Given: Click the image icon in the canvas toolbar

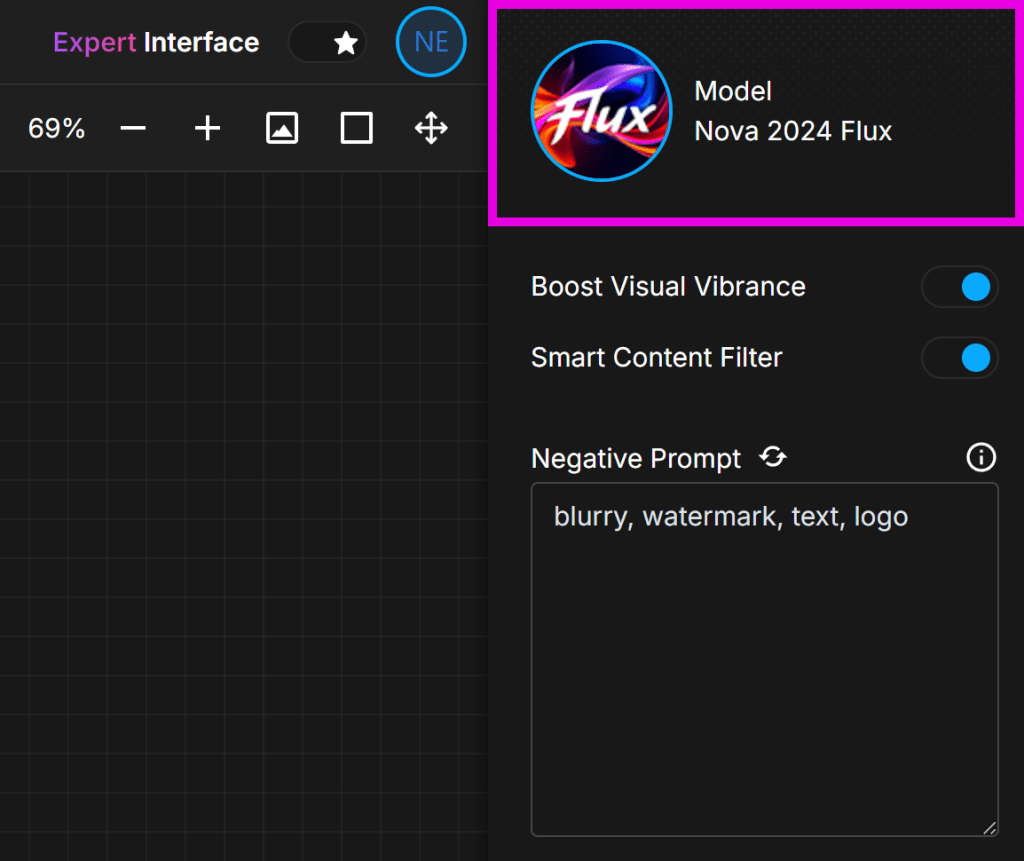Looking at the screenshot, I should pyautogui.click(x=282, y=129).
